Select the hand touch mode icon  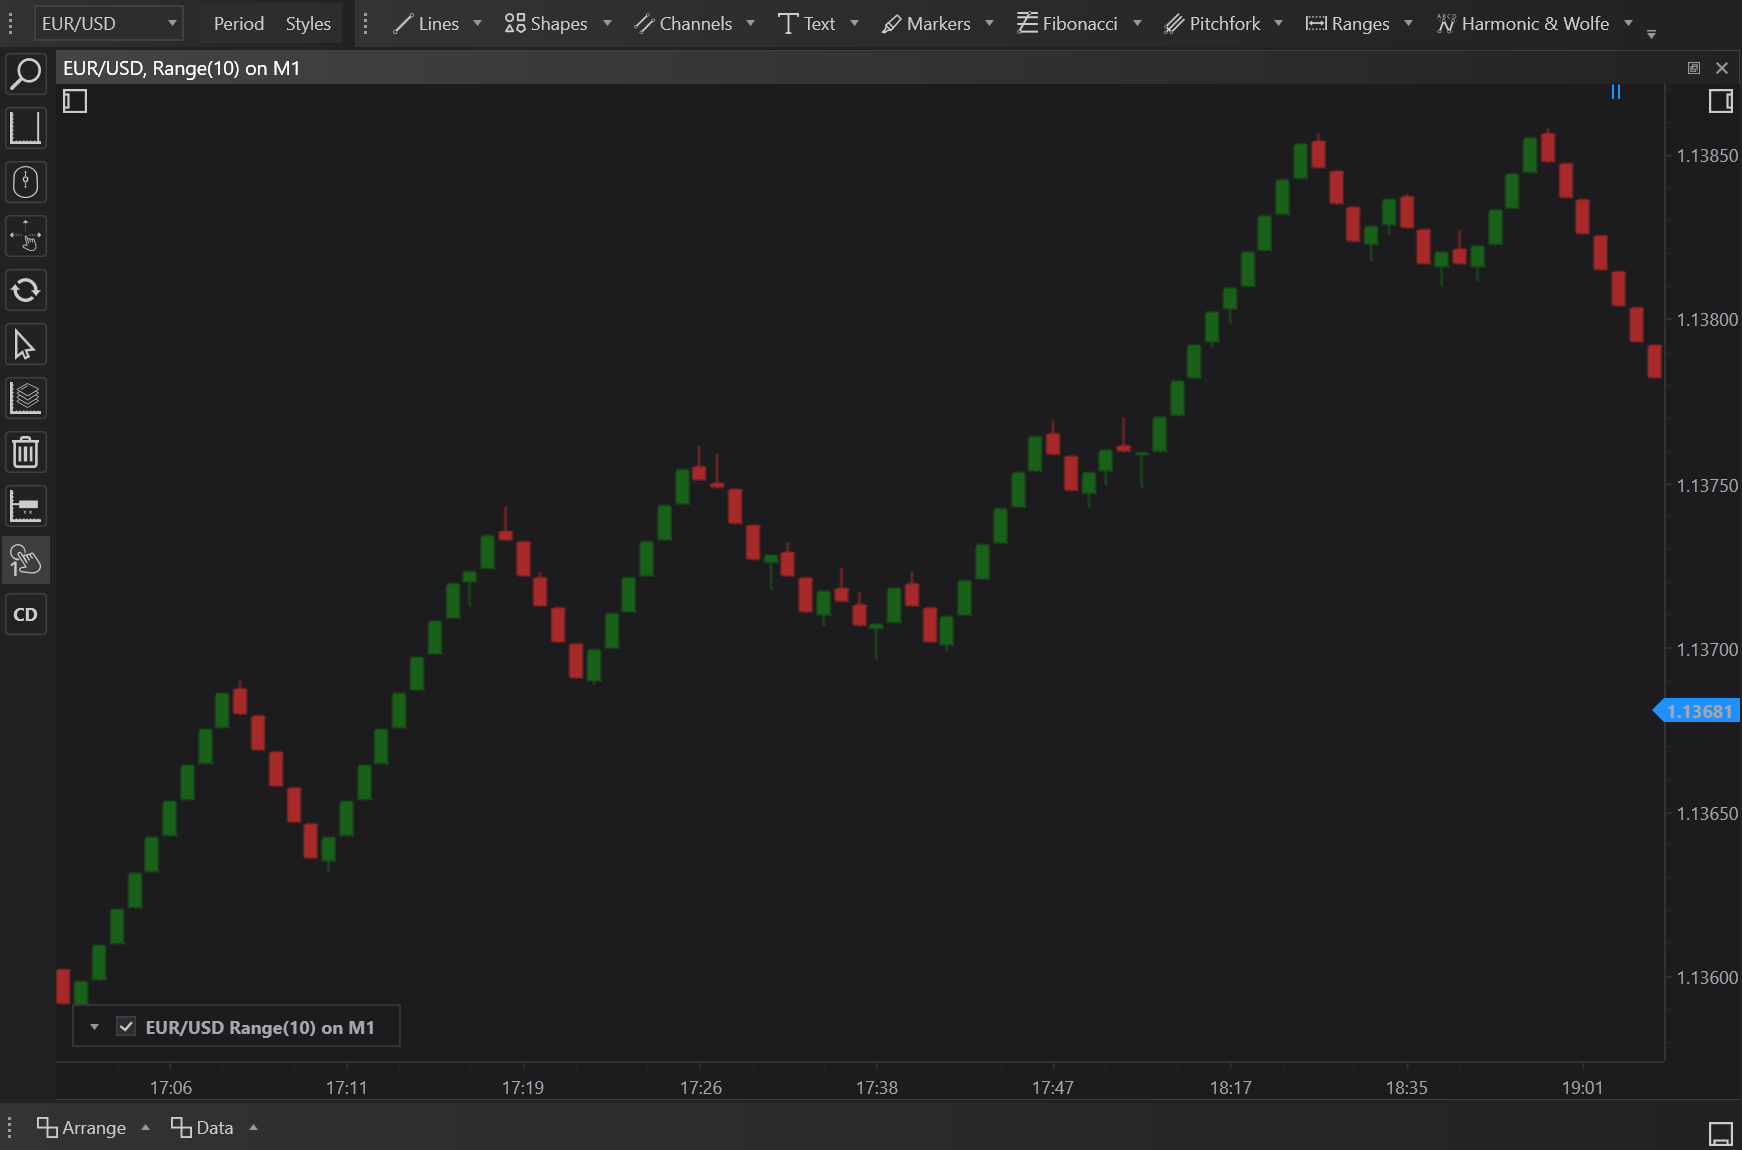pos(25,561)
